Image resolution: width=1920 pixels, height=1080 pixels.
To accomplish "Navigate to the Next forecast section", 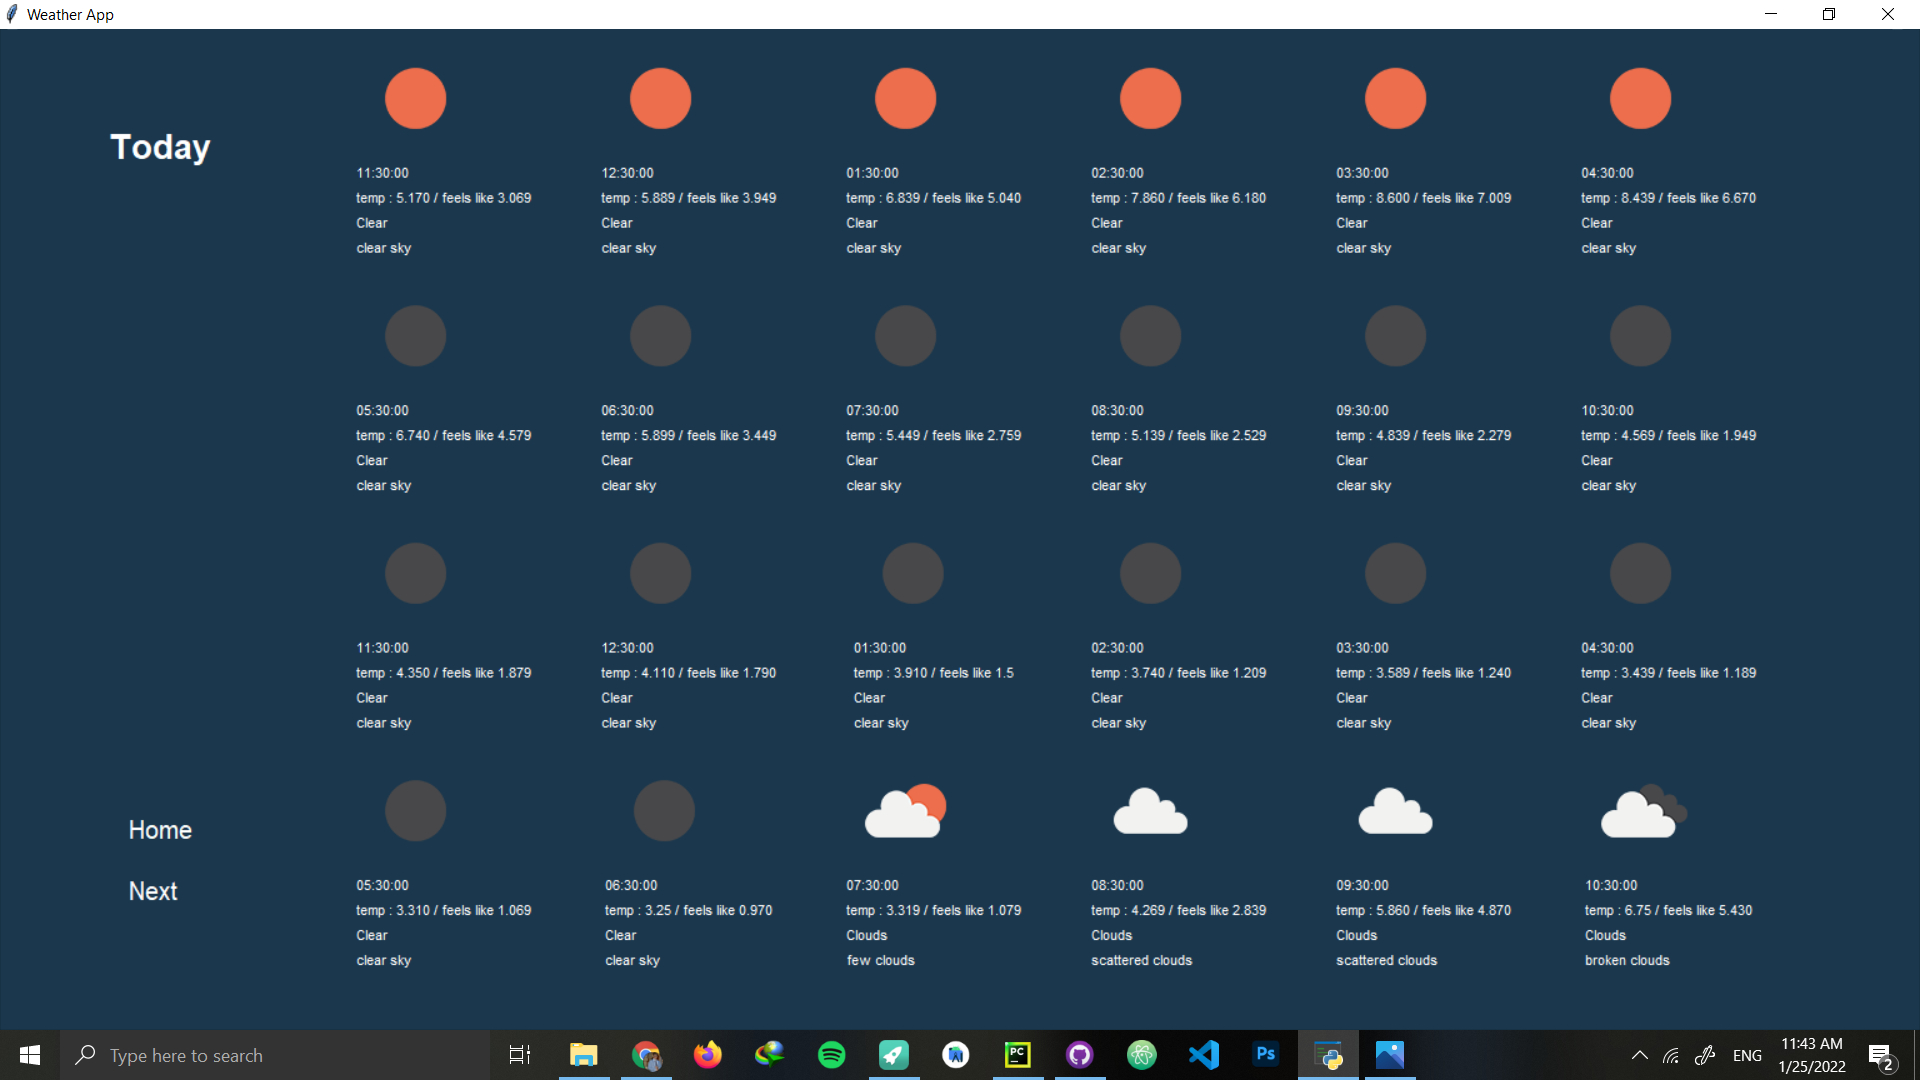I will [152, 890].
